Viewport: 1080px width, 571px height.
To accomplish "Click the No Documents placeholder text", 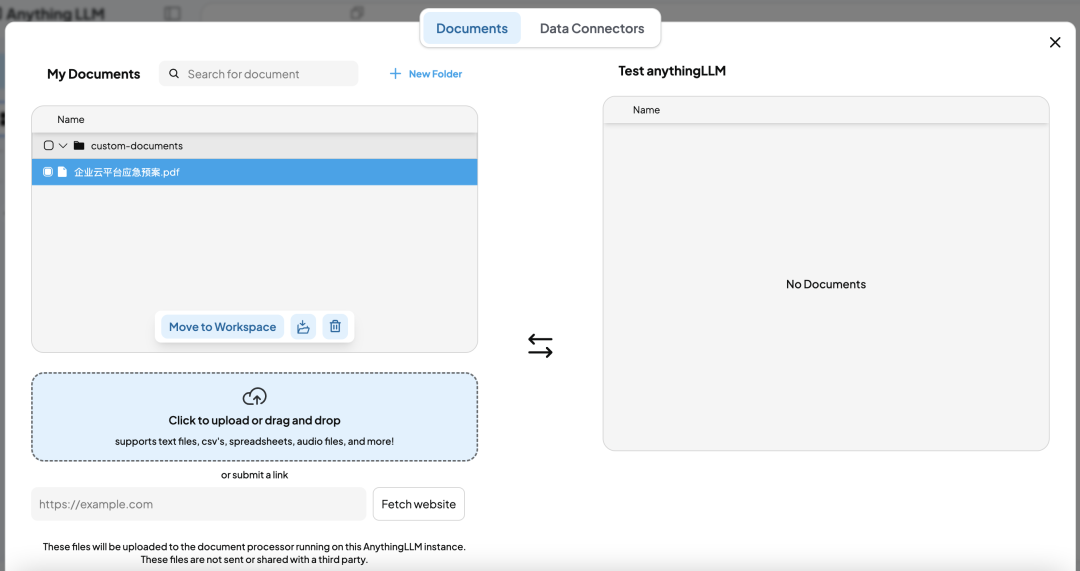I will (826, 284).
